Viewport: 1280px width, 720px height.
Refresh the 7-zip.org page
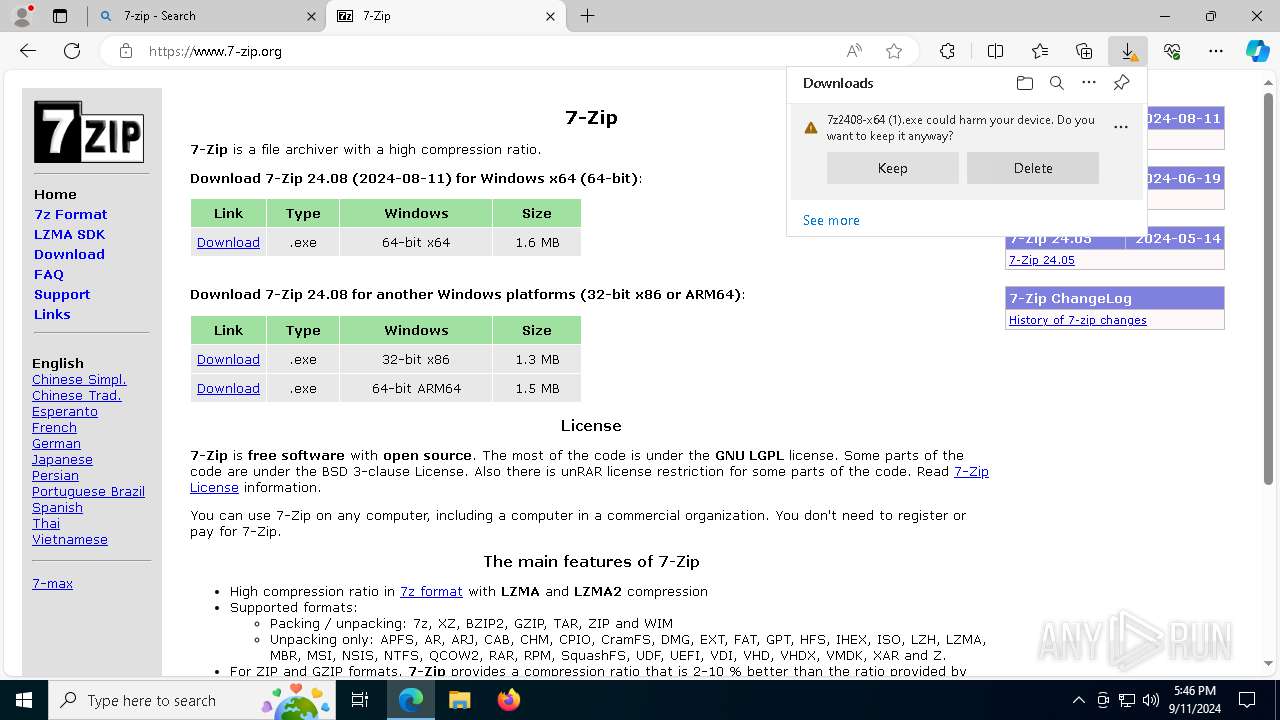tap(72, 51)
